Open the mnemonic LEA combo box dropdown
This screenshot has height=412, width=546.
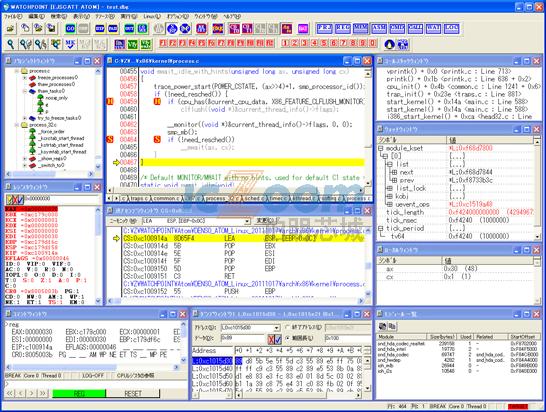pyautogui.click(x=247, y=221)
